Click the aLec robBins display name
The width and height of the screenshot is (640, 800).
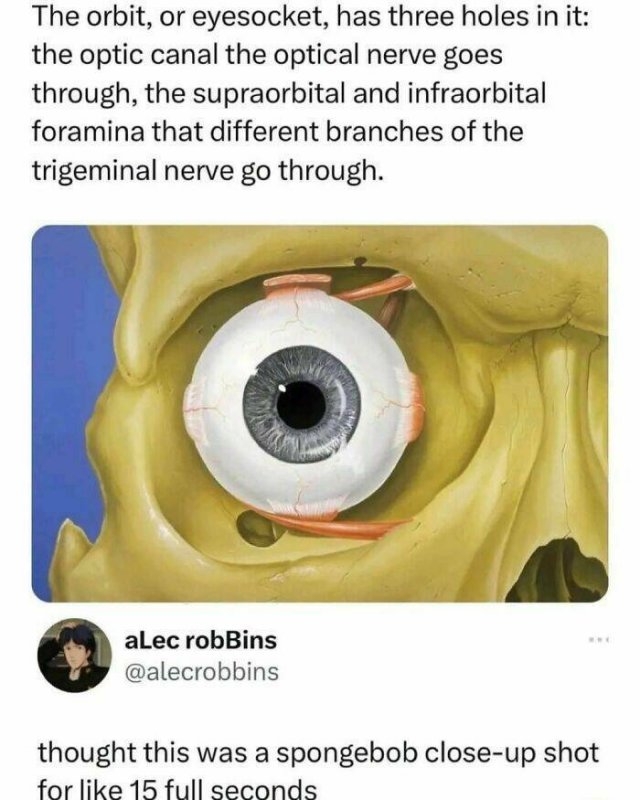201,640
